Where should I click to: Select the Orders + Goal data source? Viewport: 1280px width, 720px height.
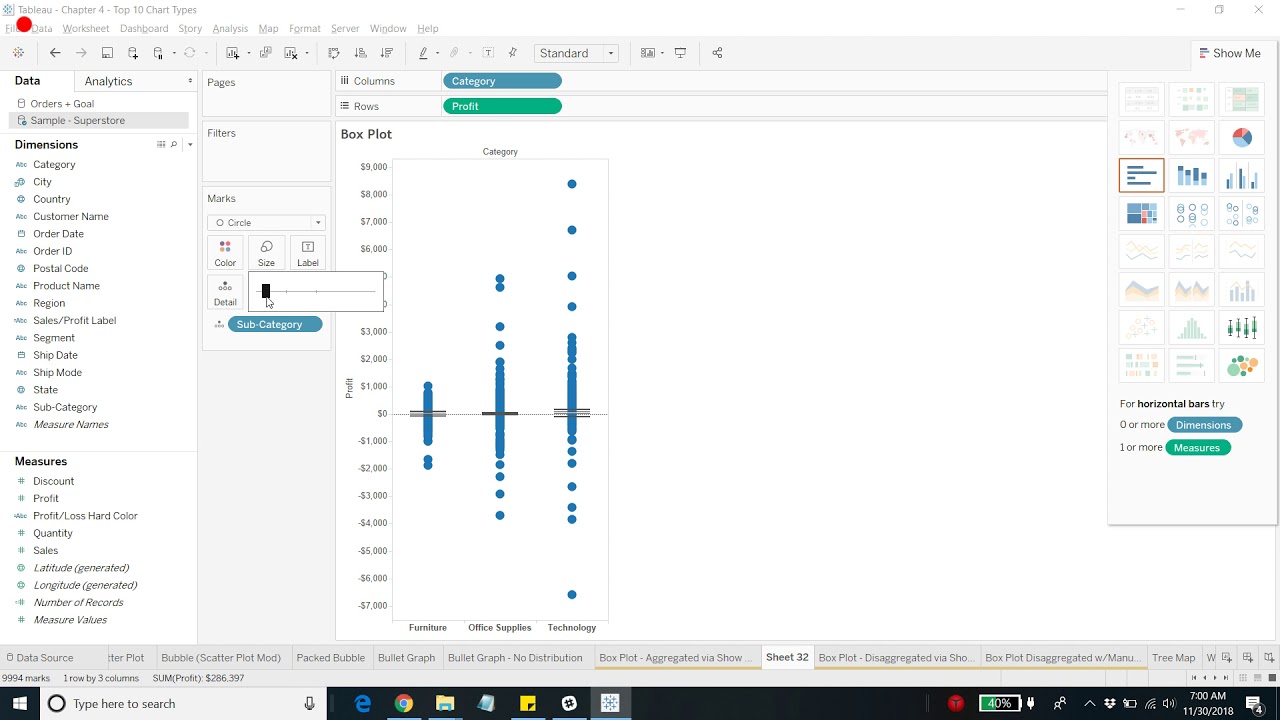[62, 104]
